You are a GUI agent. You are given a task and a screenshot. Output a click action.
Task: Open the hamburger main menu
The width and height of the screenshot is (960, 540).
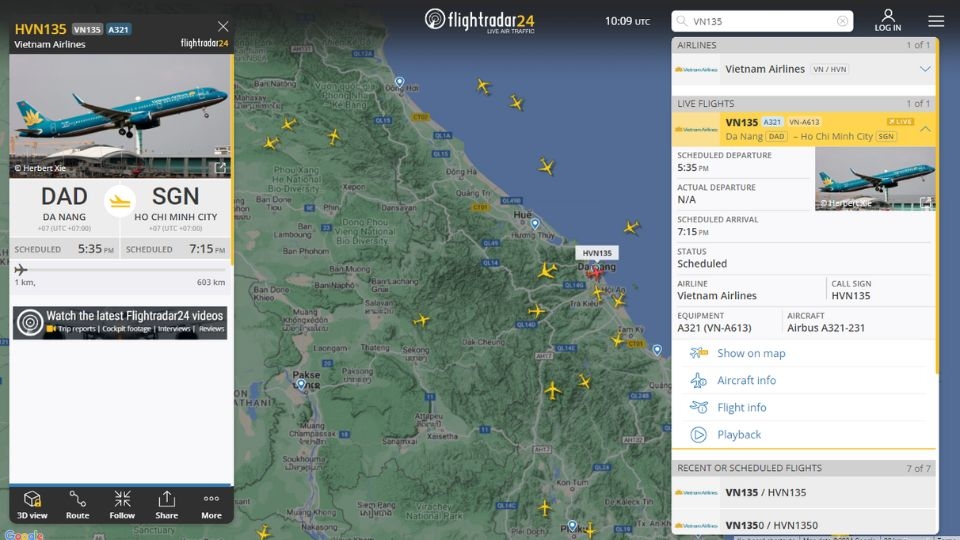tap(936, 21)
